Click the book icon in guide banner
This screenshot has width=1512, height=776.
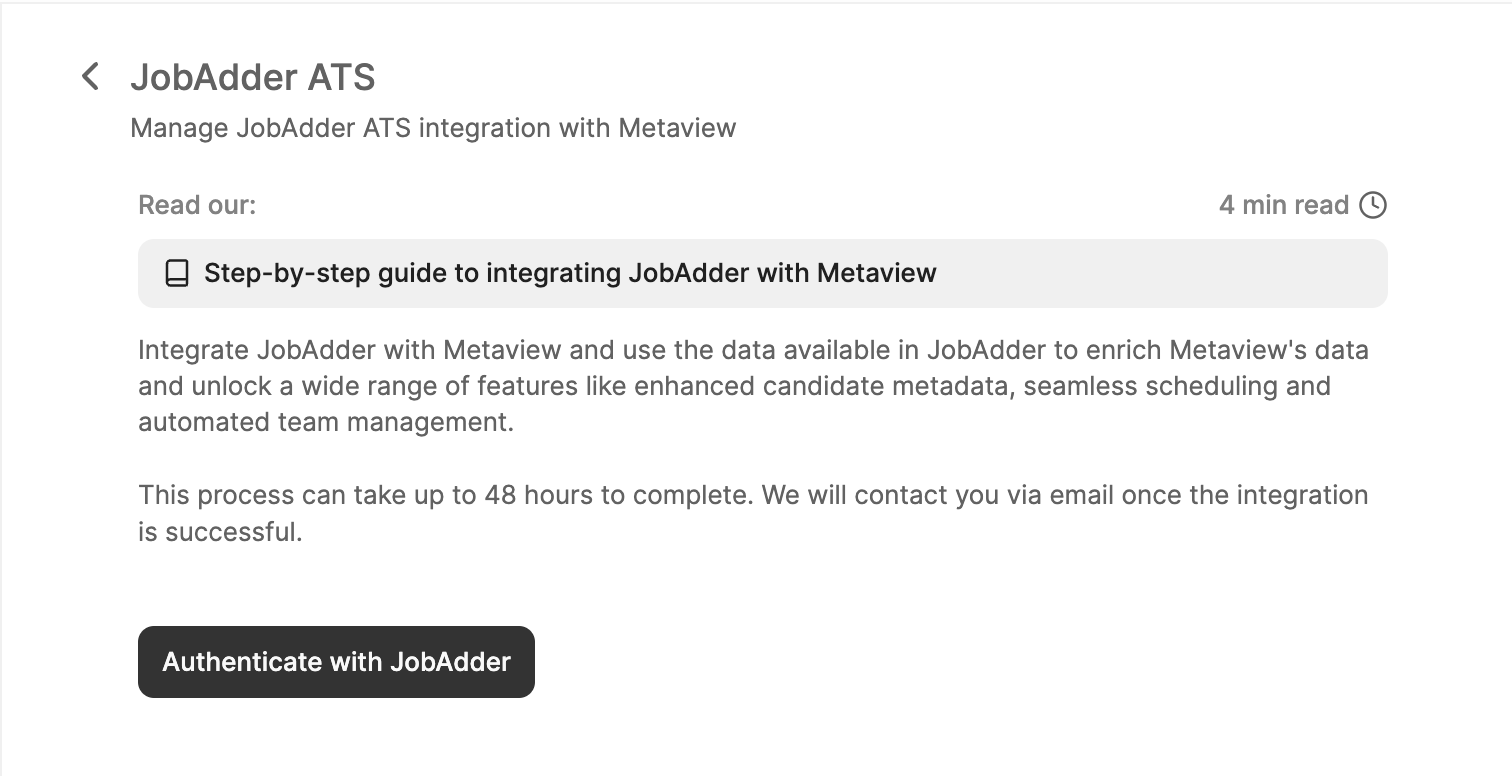(177, 273)
